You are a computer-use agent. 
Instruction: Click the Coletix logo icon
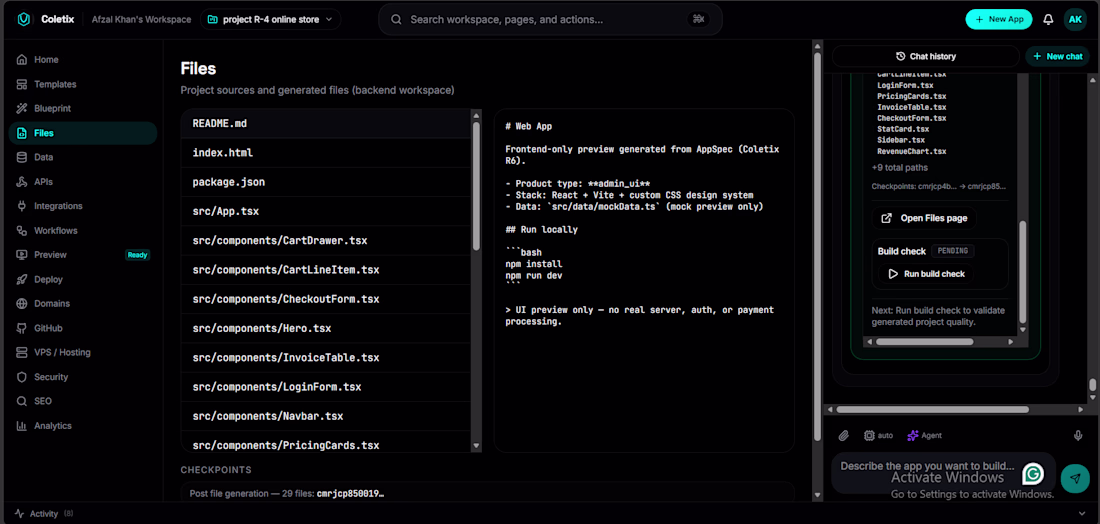pos(24,19)
